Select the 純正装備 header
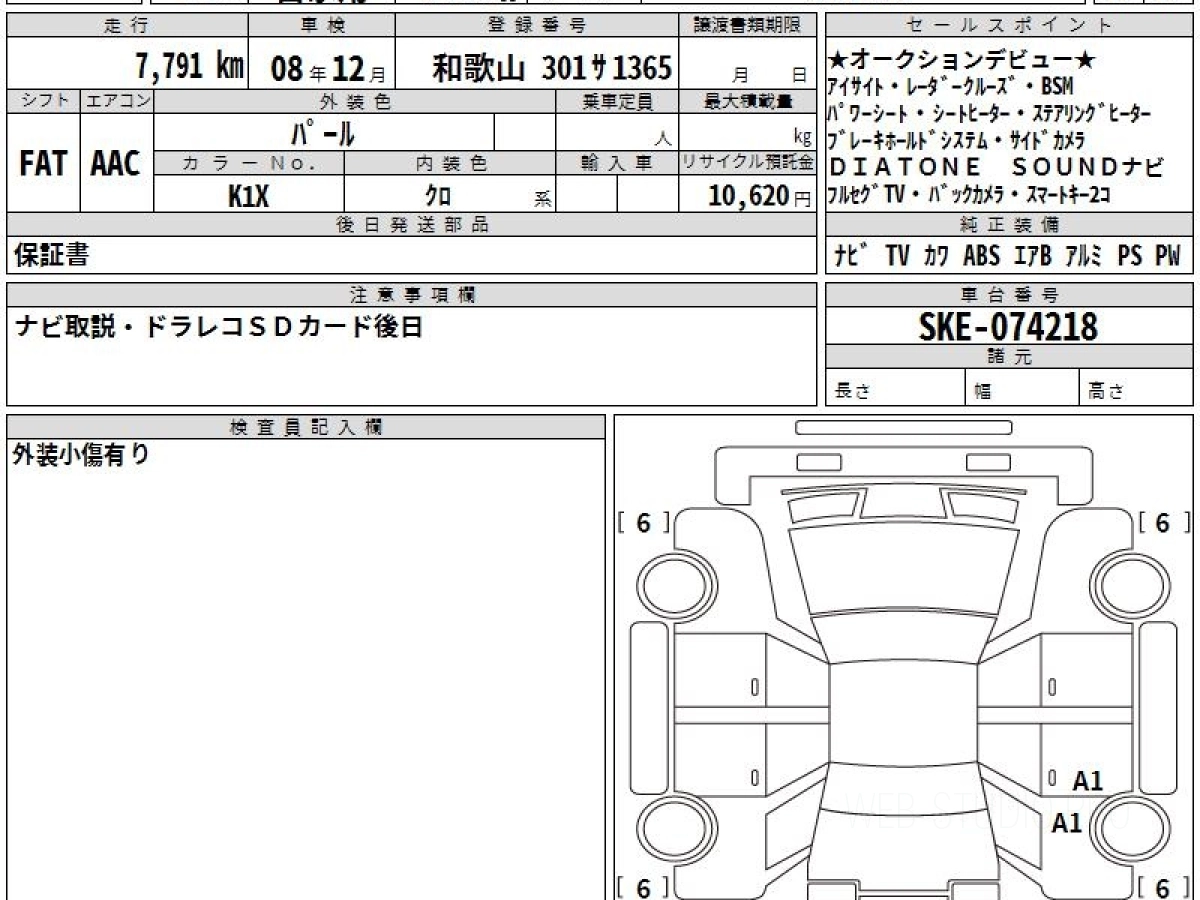 point(1009,225)
